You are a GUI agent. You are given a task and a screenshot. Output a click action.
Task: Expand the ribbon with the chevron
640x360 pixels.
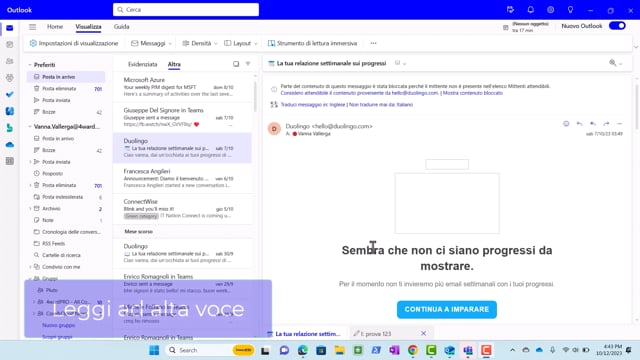pos(636,47)
